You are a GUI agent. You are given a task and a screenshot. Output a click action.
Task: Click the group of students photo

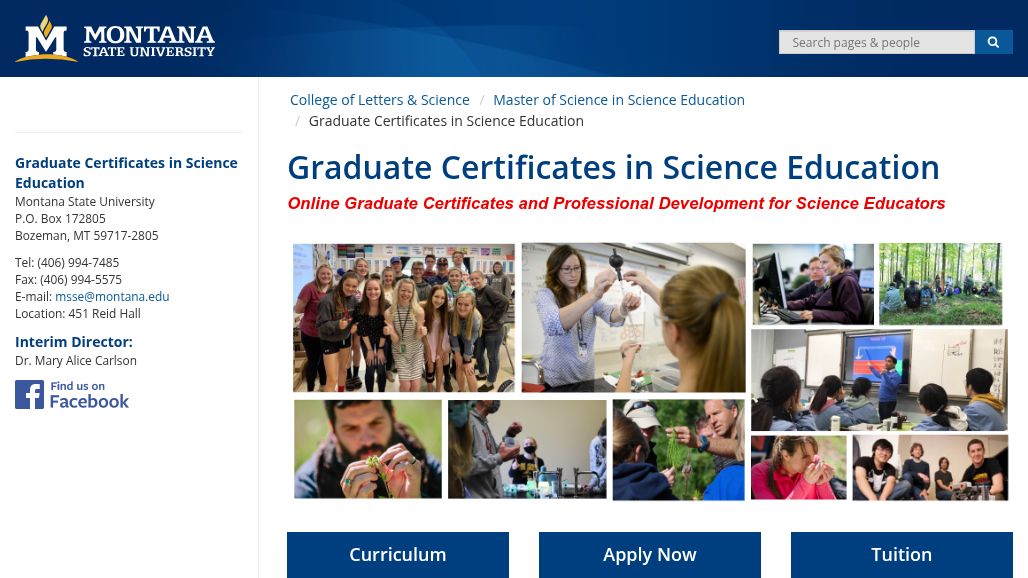(x=404, y=317)
